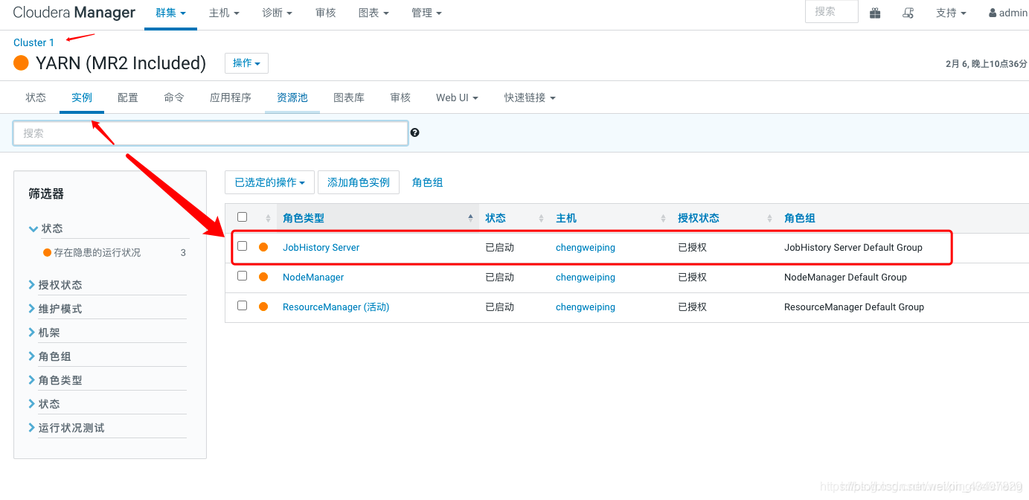Open the 已选定的操作 dropdown

pos(269,183)
